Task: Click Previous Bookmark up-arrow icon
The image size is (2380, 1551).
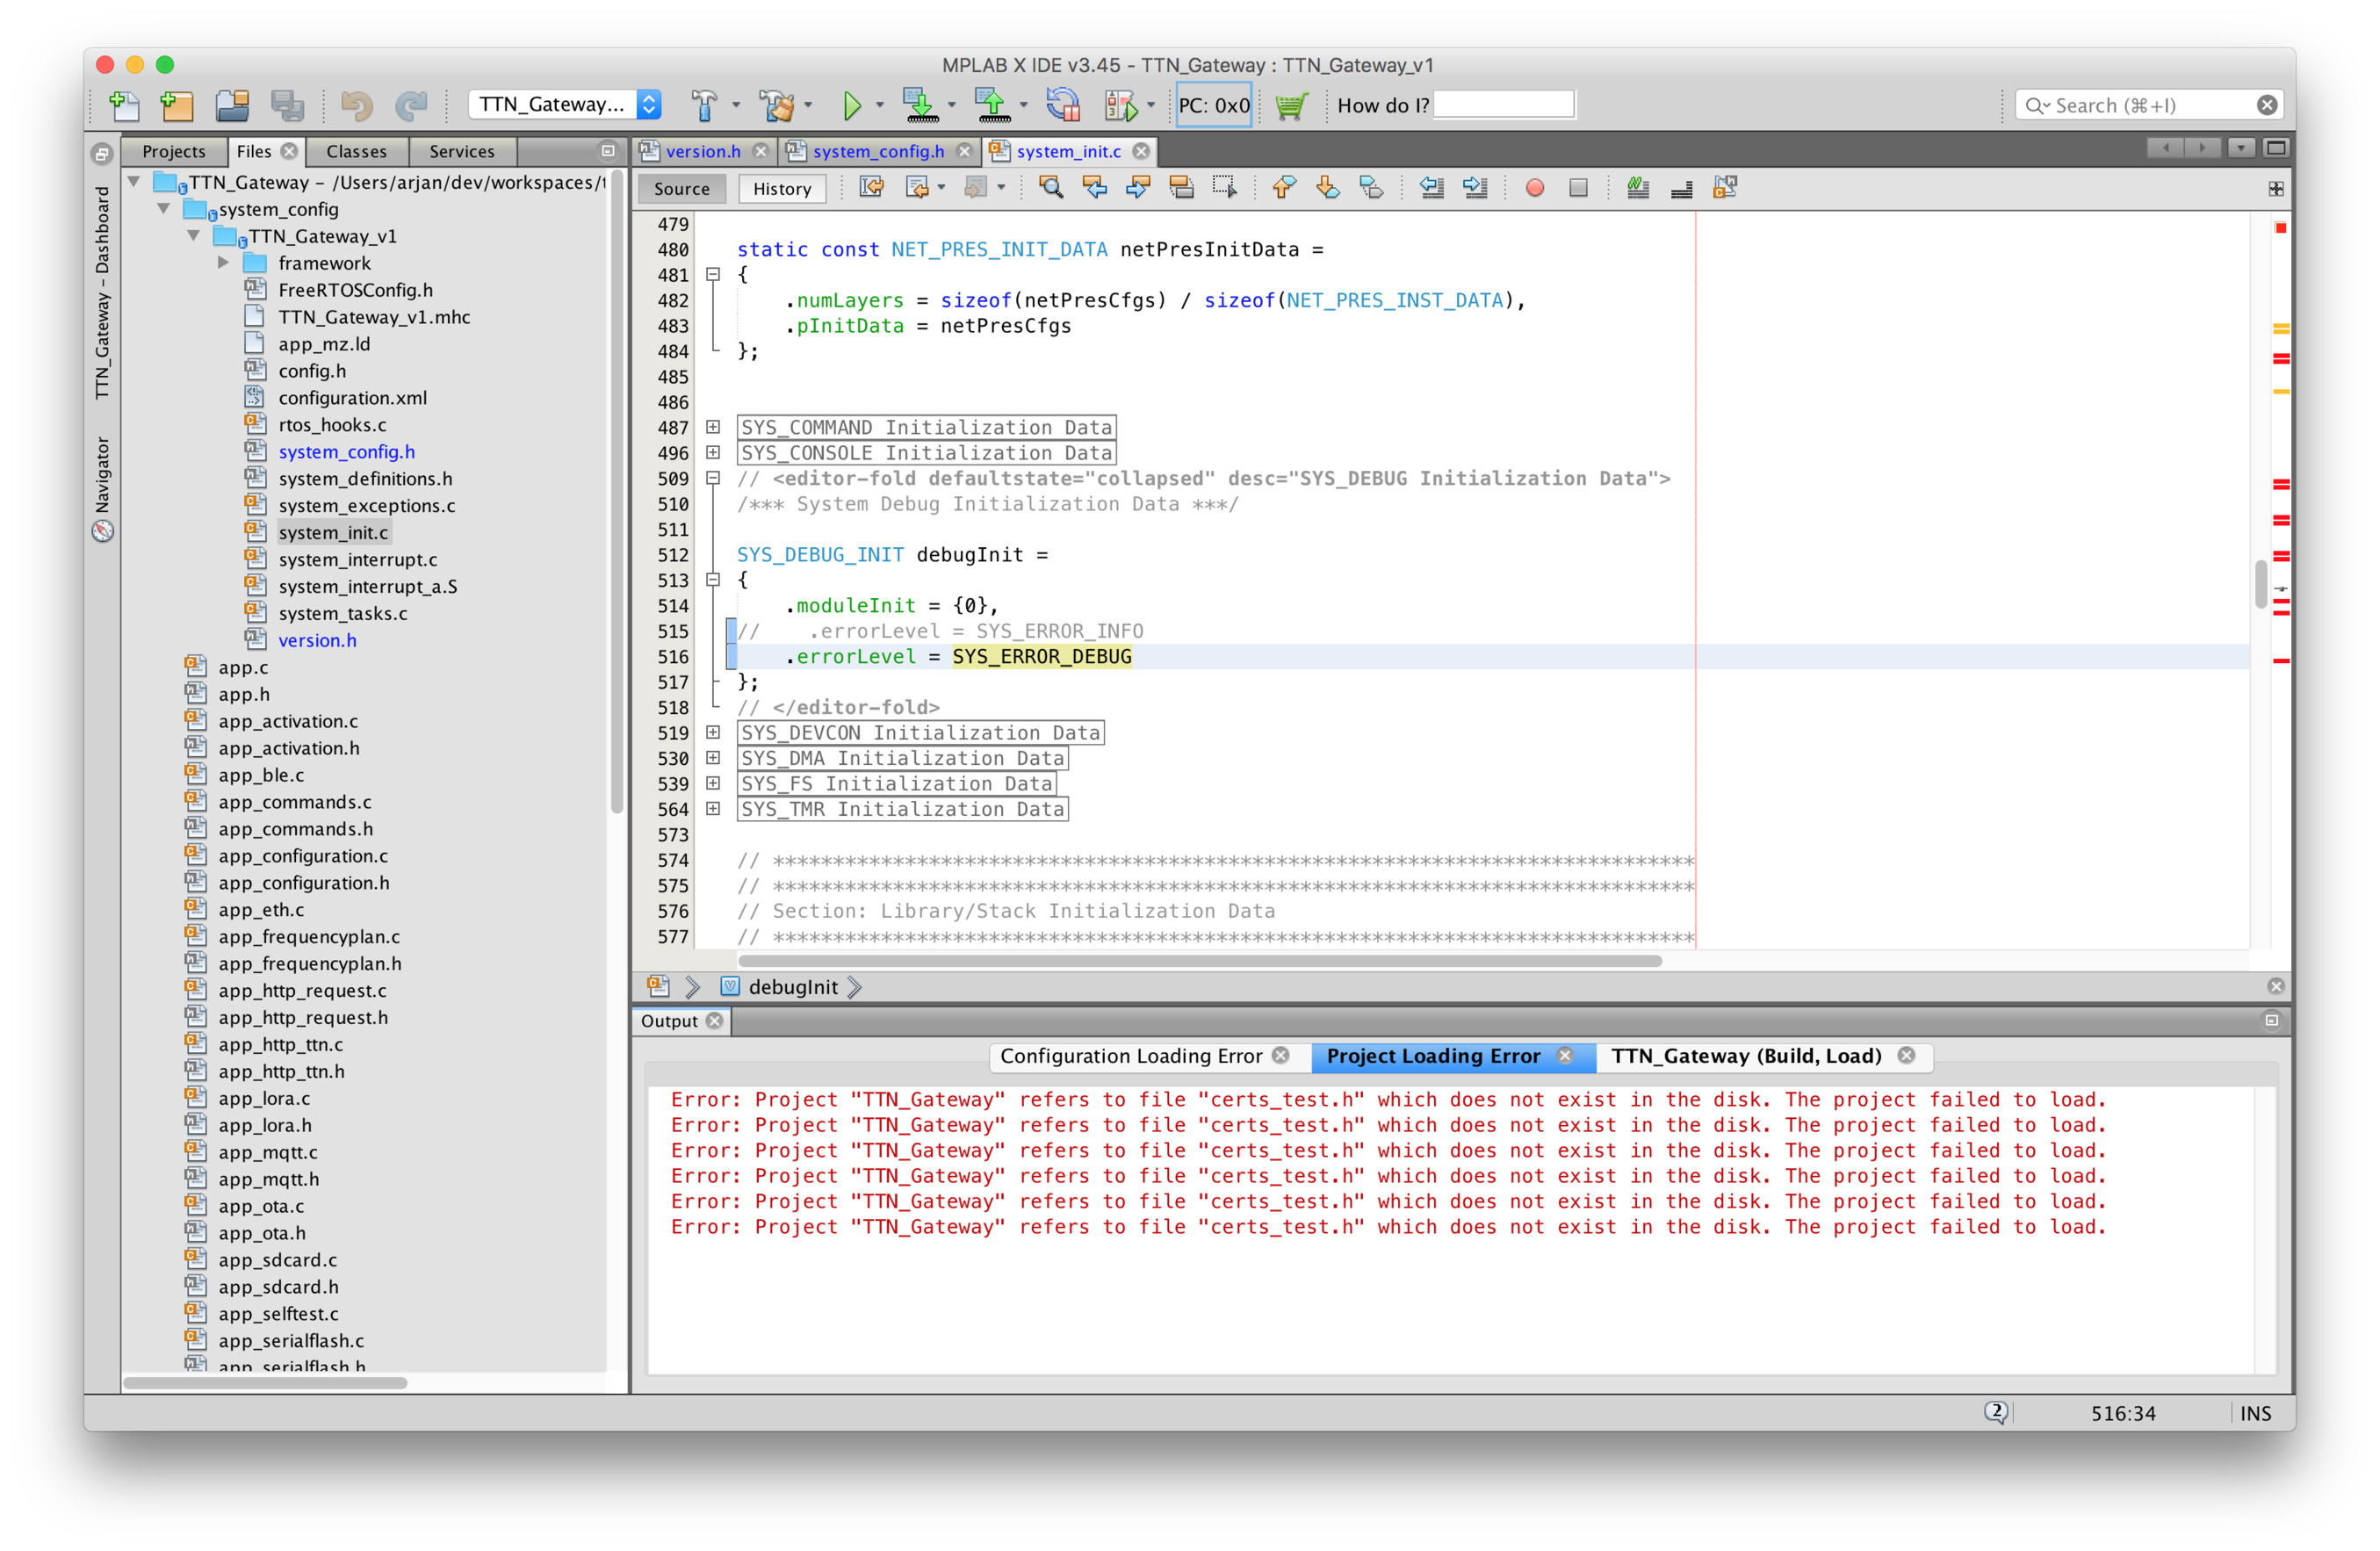Action: tap(1284, 188)
